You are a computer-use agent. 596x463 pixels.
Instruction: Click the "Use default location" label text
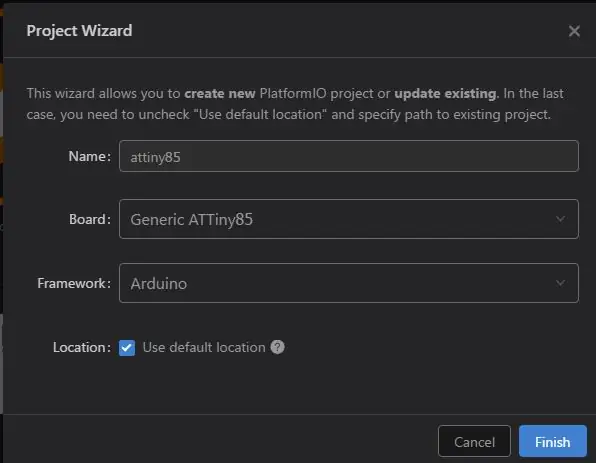tap(204, 347)
